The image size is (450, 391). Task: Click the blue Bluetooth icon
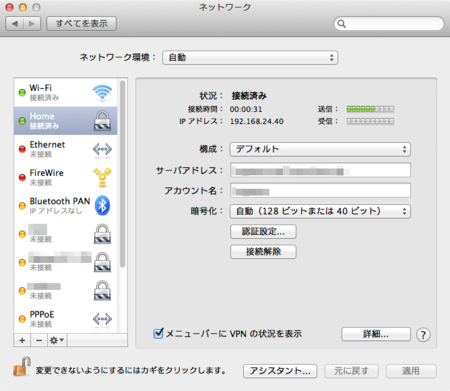pyautogui.click(x=102, y=205)
